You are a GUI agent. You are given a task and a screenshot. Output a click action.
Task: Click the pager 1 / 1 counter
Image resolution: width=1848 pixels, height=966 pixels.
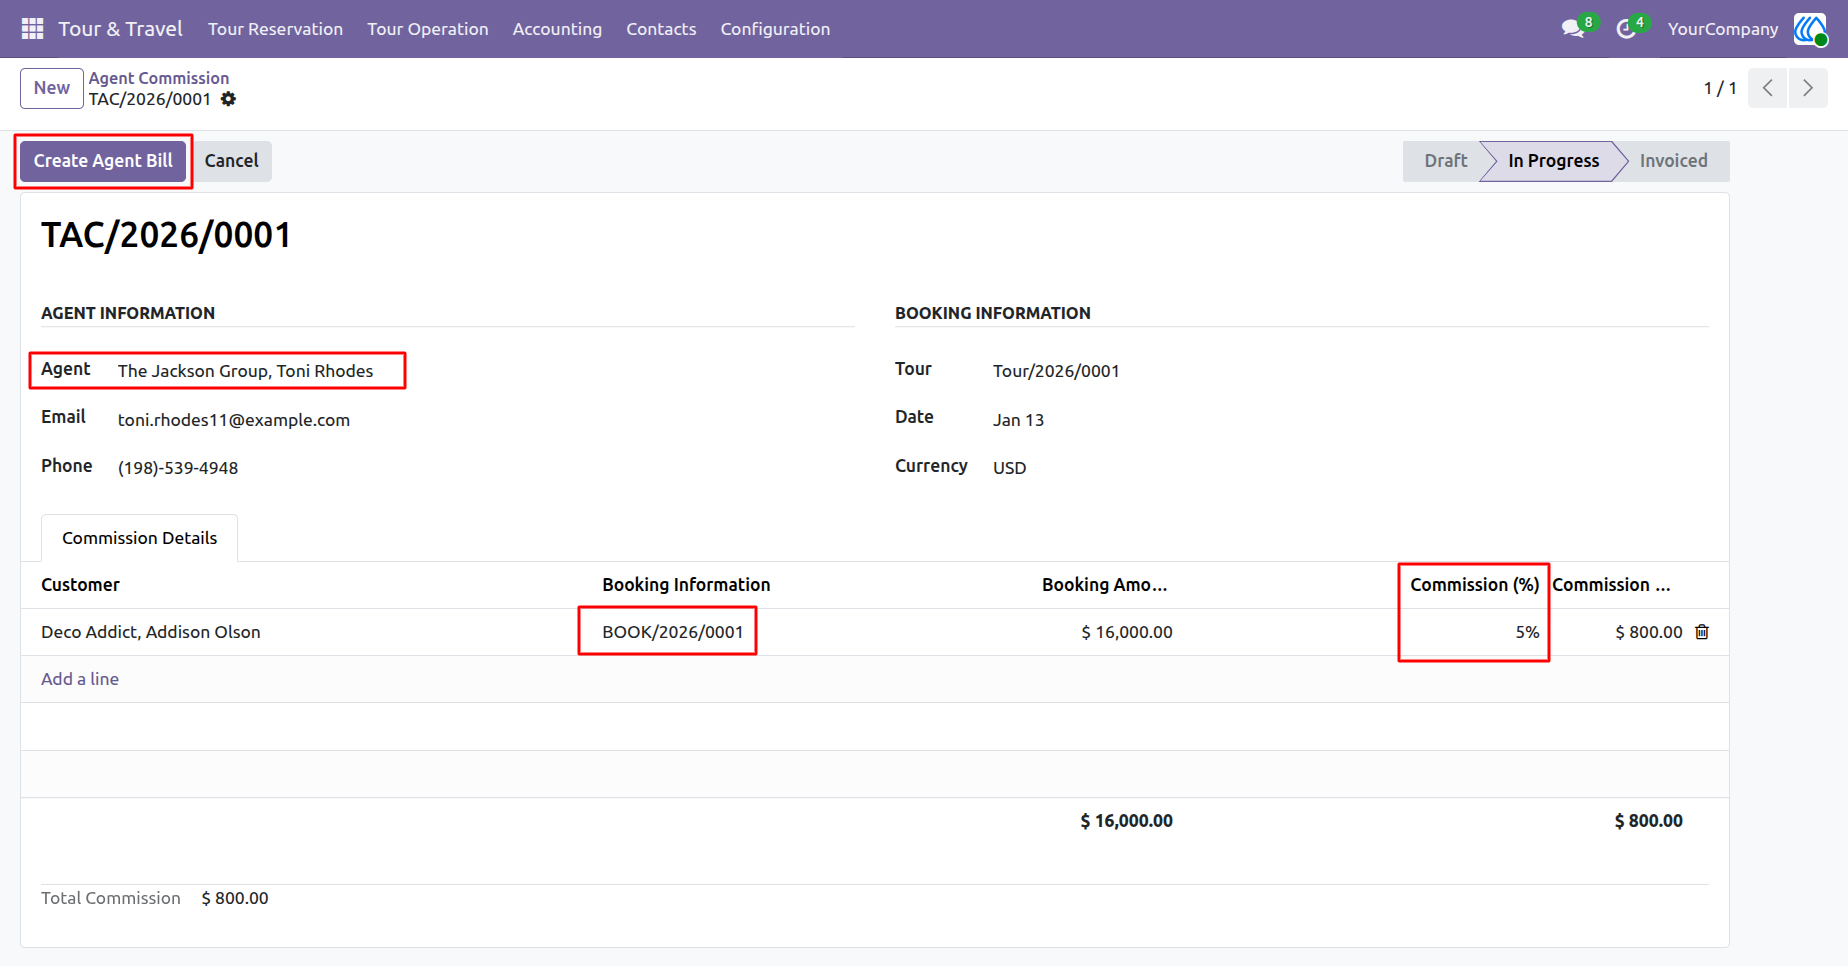1720,88
